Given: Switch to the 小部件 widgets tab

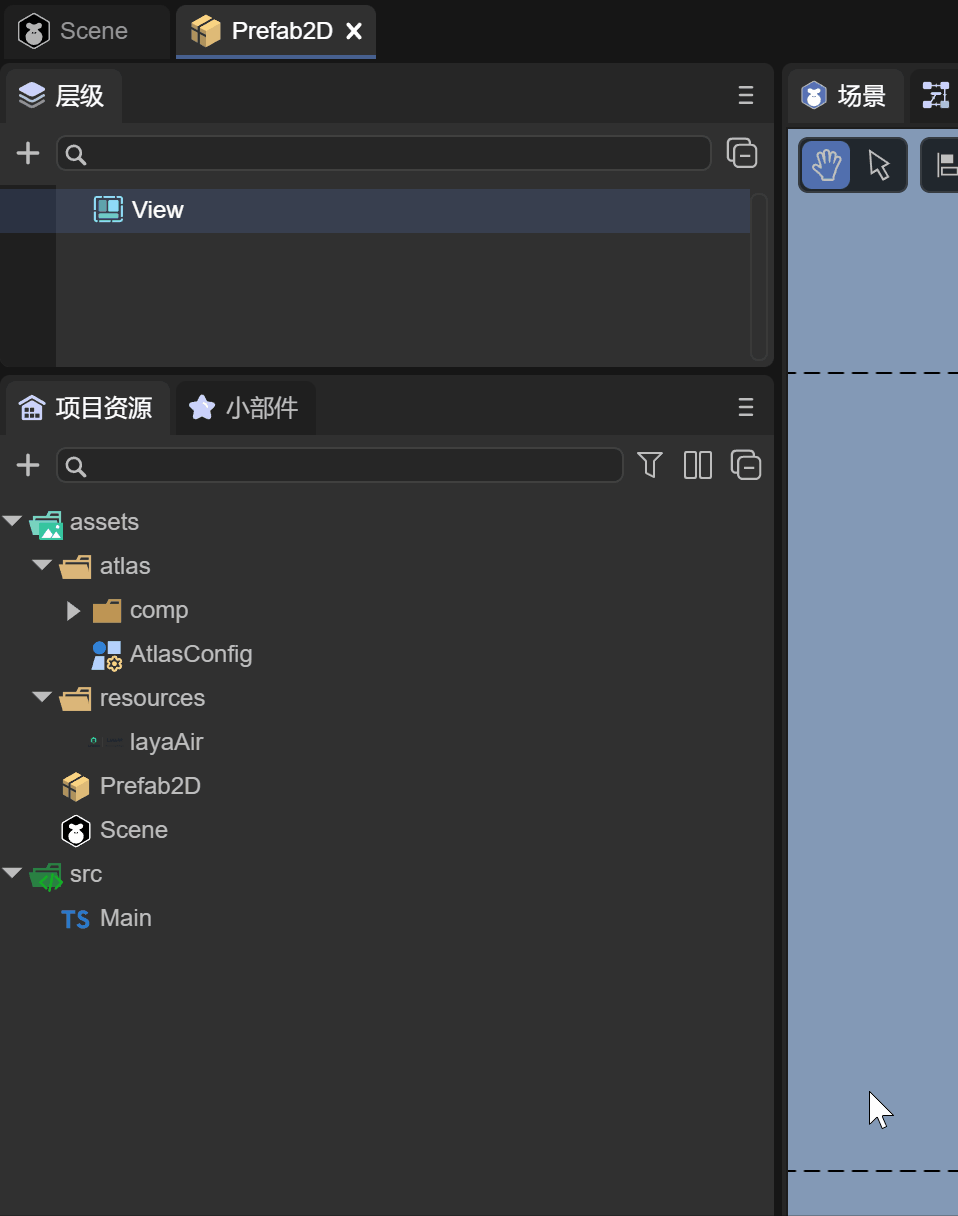Looking at the screenshot, I should click(x=246, y=408).
